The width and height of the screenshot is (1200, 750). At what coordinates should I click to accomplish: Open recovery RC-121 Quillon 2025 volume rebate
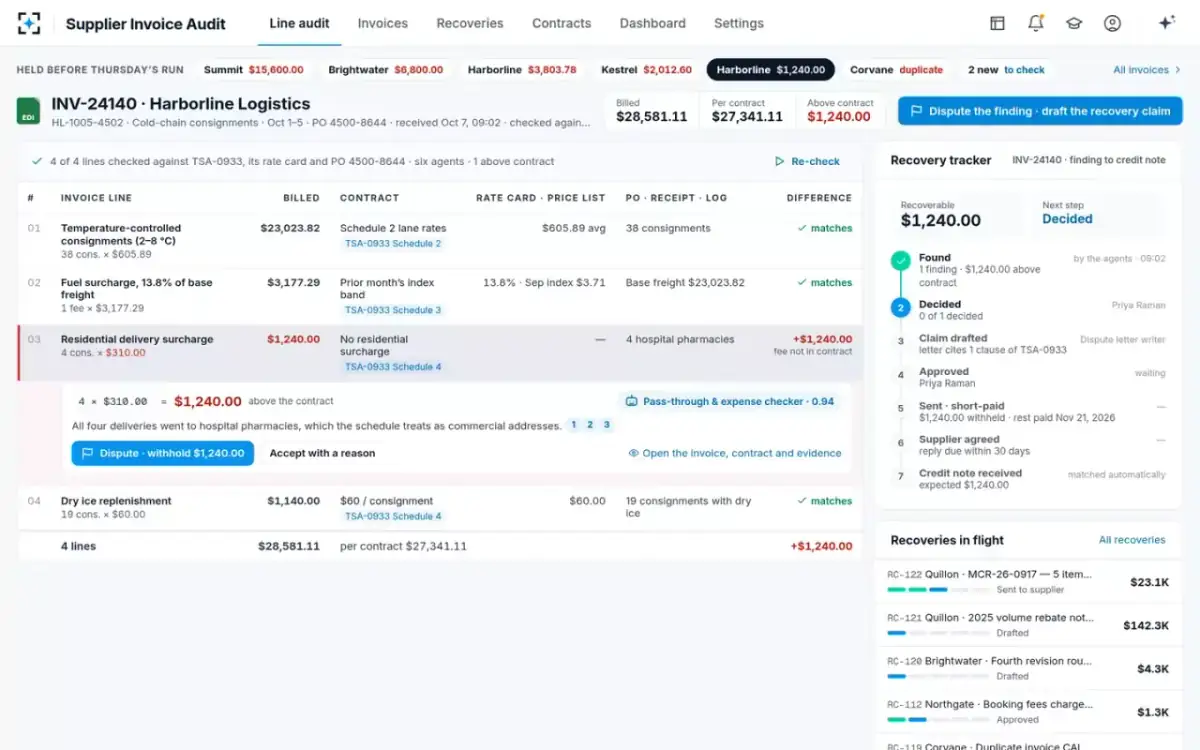coord(1028,625)
